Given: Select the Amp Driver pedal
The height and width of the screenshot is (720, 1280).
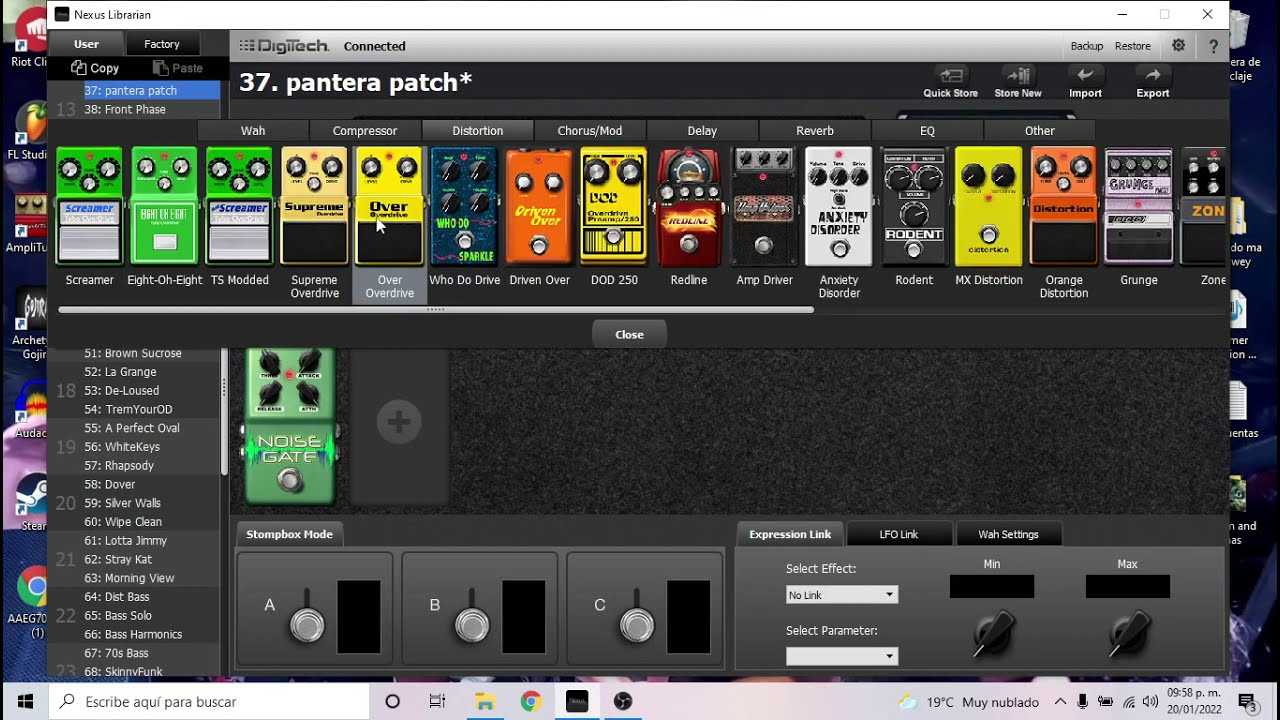Looking at the screenshot, I should click(x=764, y=206).
